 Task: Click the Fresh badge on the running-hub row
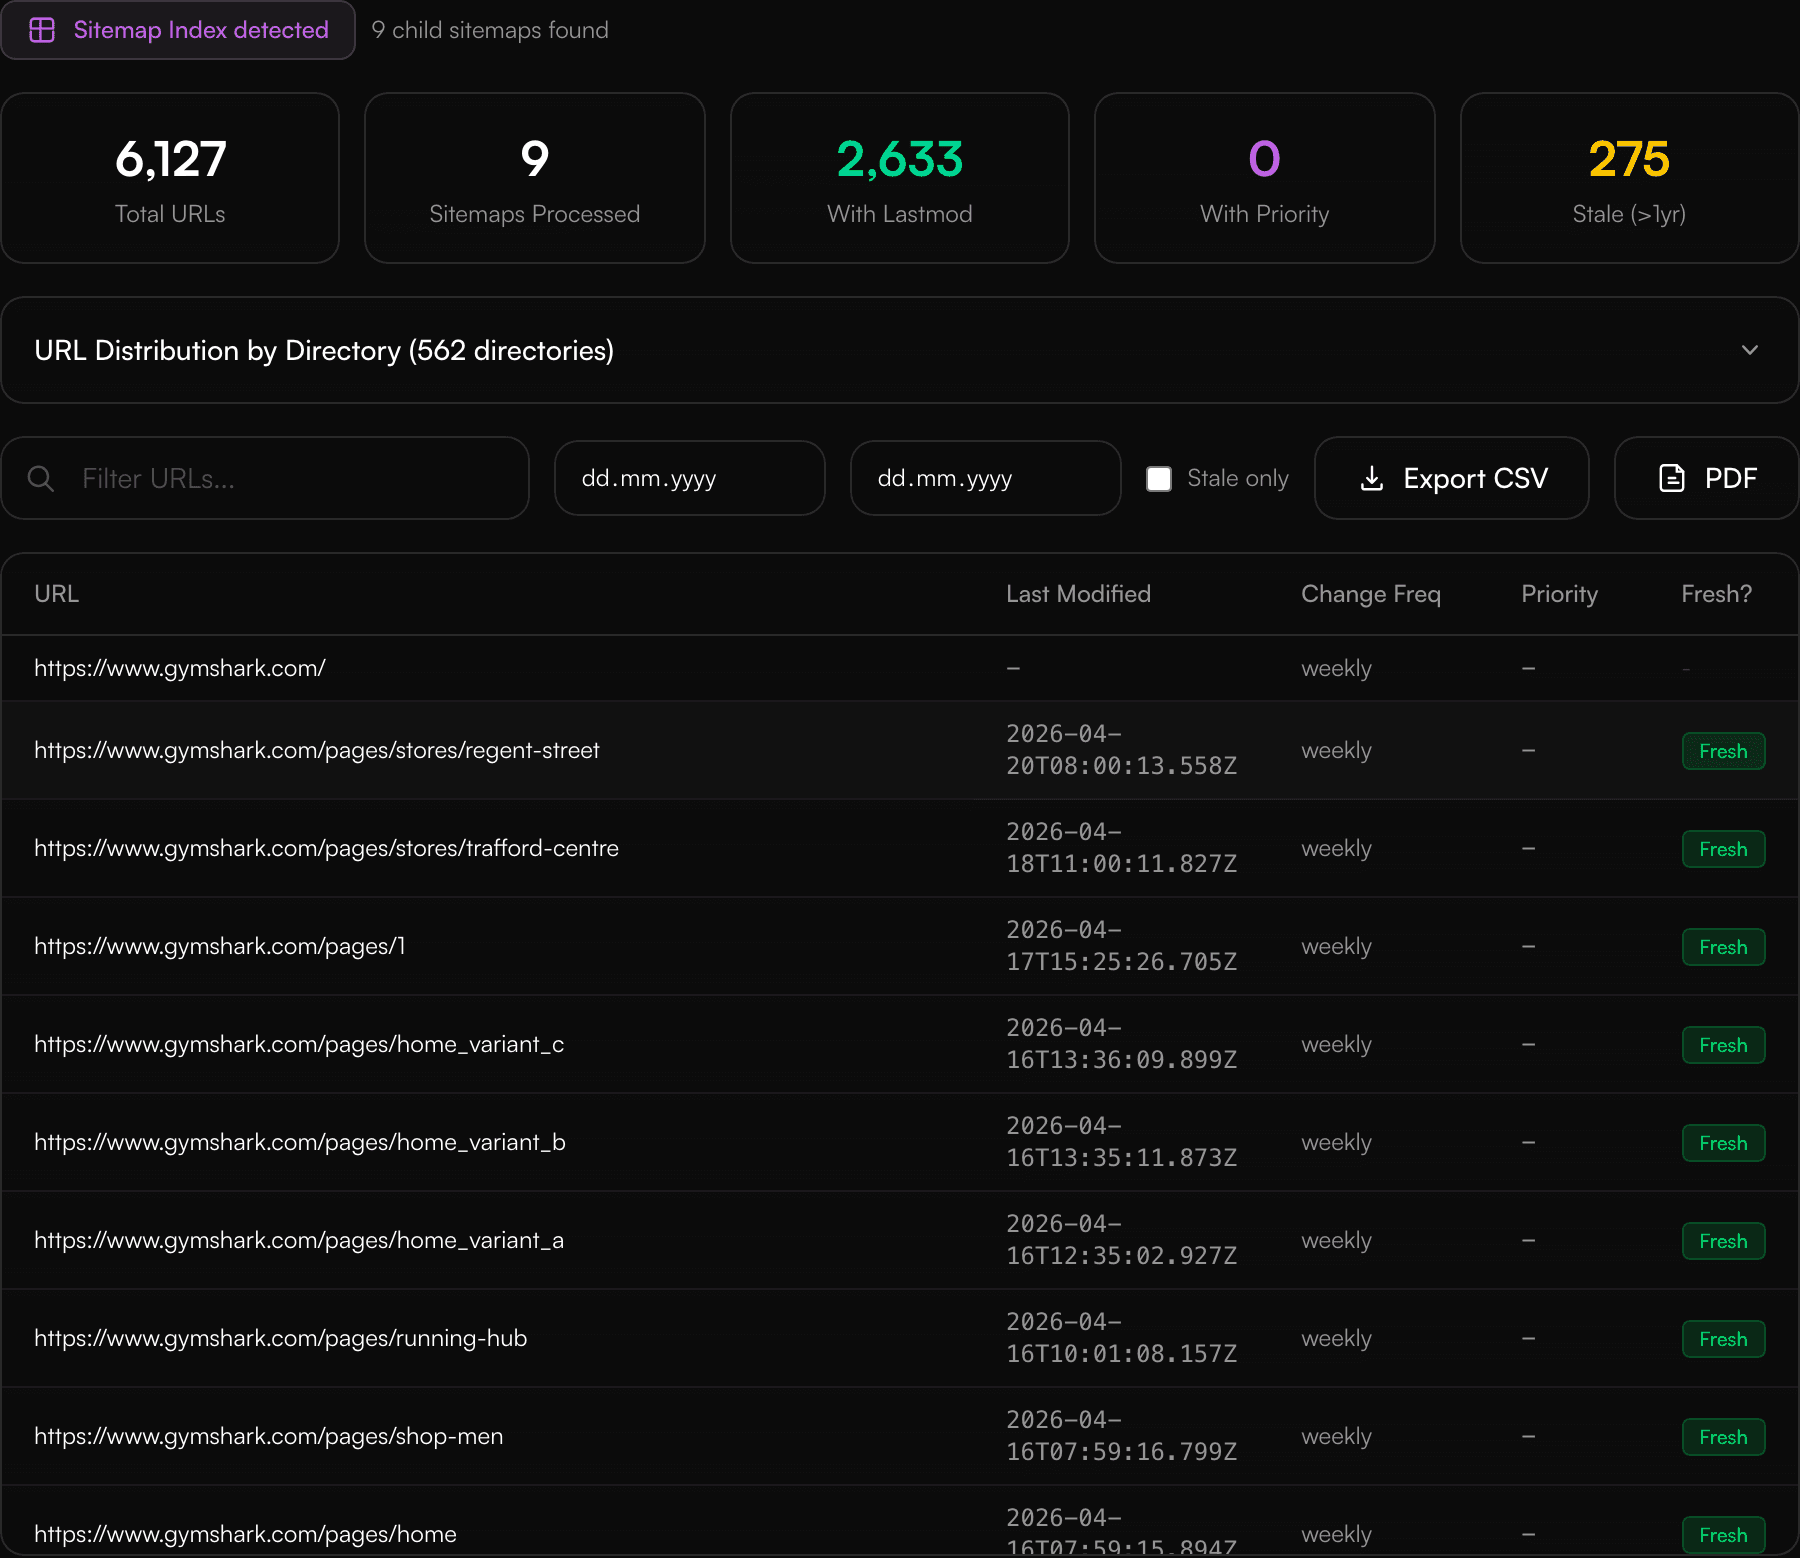tap(1723, 1339)
